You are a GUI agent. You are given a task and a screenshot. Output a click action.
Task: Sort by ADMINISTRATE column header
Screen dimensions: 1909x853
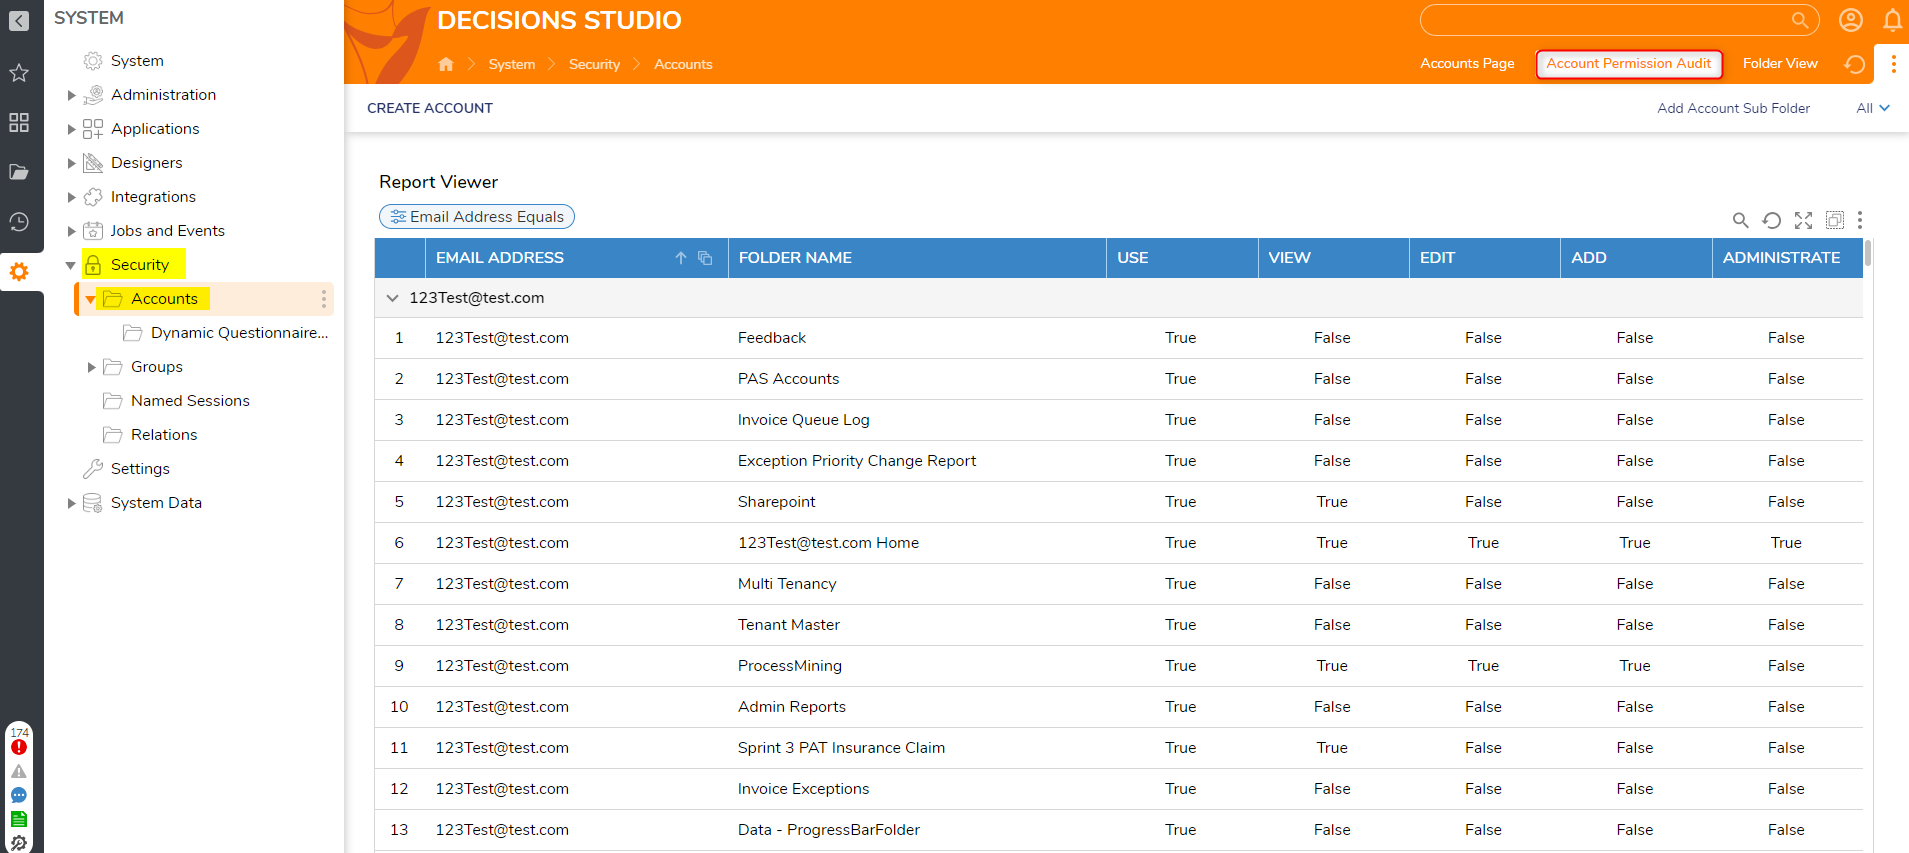point(1787,258)
